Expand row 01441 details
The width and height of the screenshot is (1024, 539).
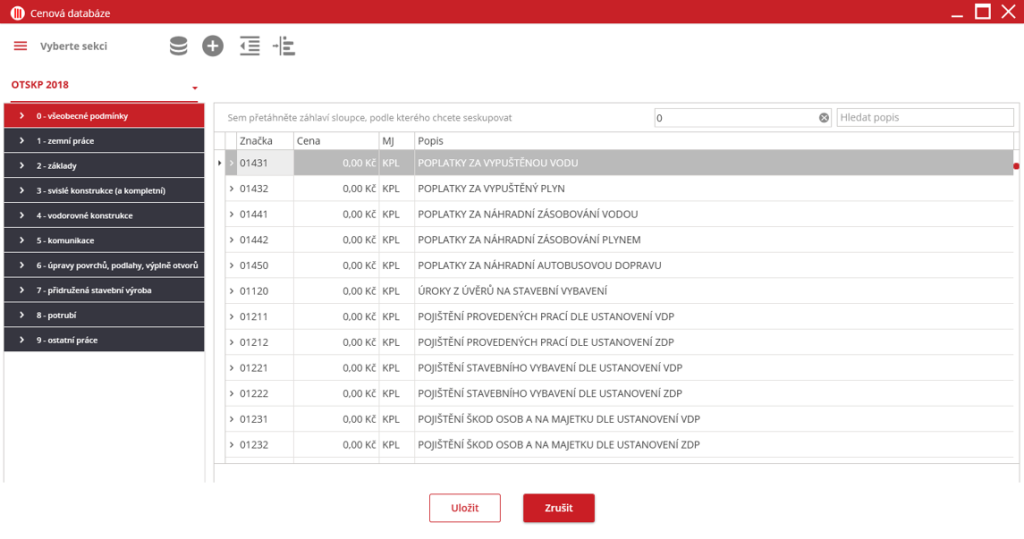coord(231,214)
